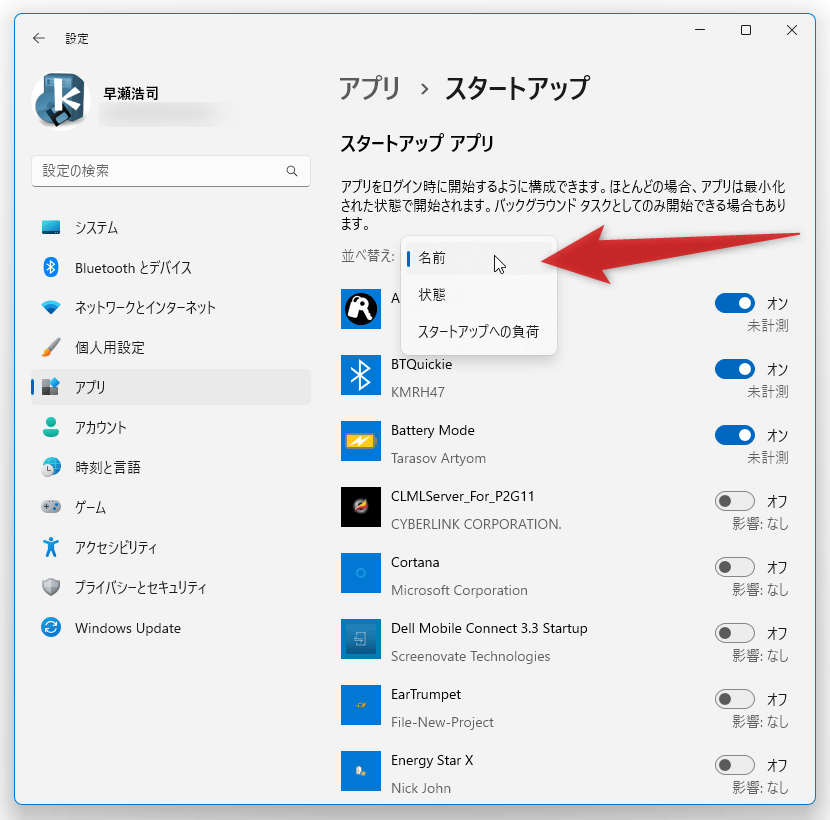Click the Bluetooth sidebar icon
The height and width of the screenshot is (820, 830).
pyautogui.click(x=51, y=267)
